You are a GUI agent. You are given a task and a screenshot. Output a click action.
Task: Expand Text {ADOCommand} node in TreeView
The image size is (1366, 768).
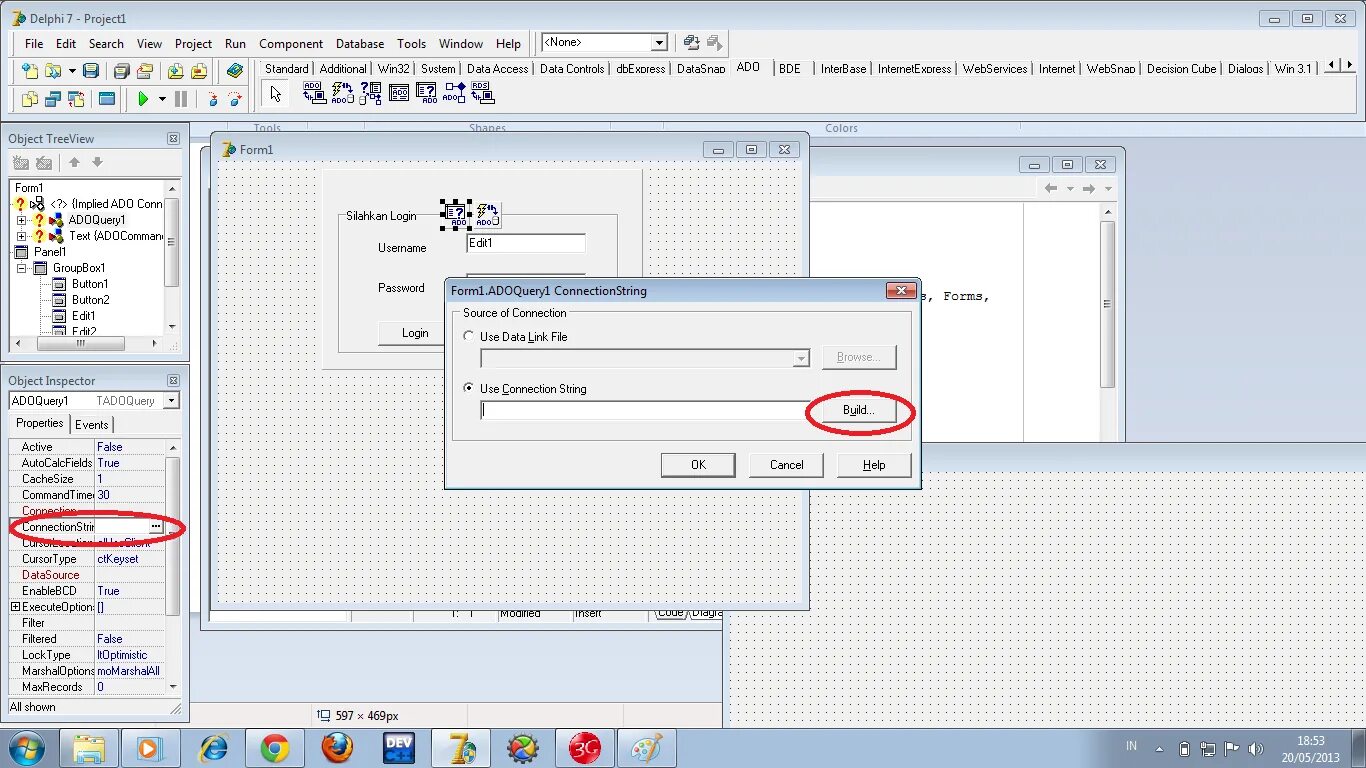click(x=21, y=236)
